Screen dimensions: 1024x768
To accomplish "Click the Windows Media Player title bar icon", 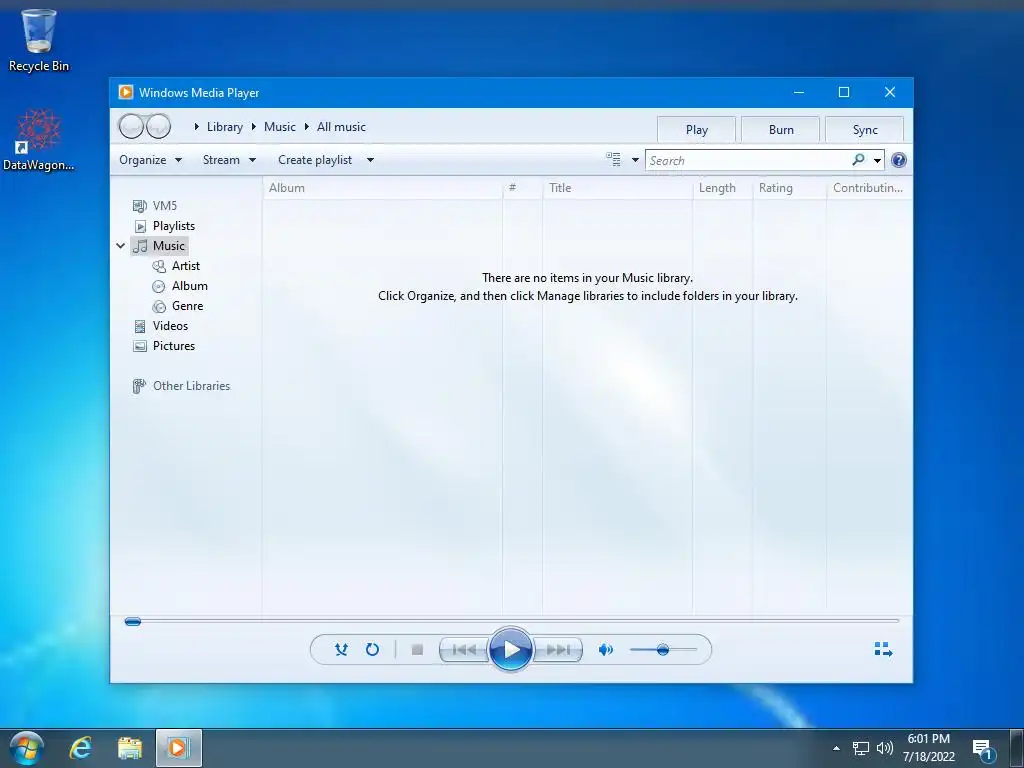I will (125, 93).
